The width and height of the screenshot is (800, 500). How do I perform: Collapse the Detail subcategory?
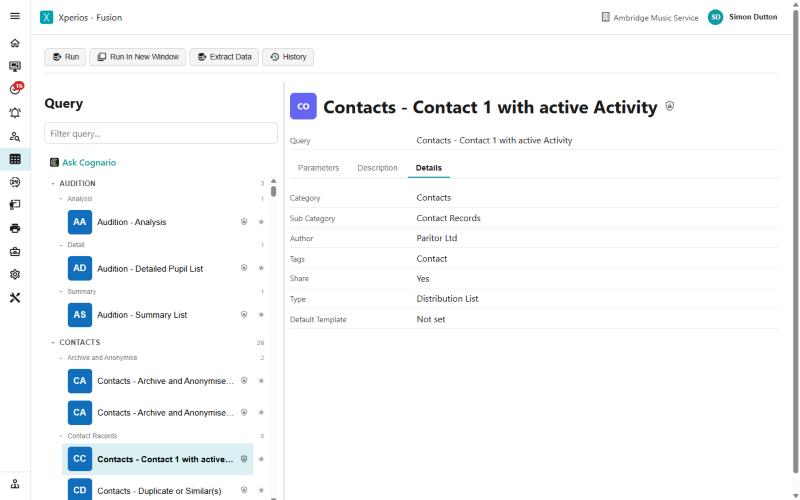tap(61, 245)
